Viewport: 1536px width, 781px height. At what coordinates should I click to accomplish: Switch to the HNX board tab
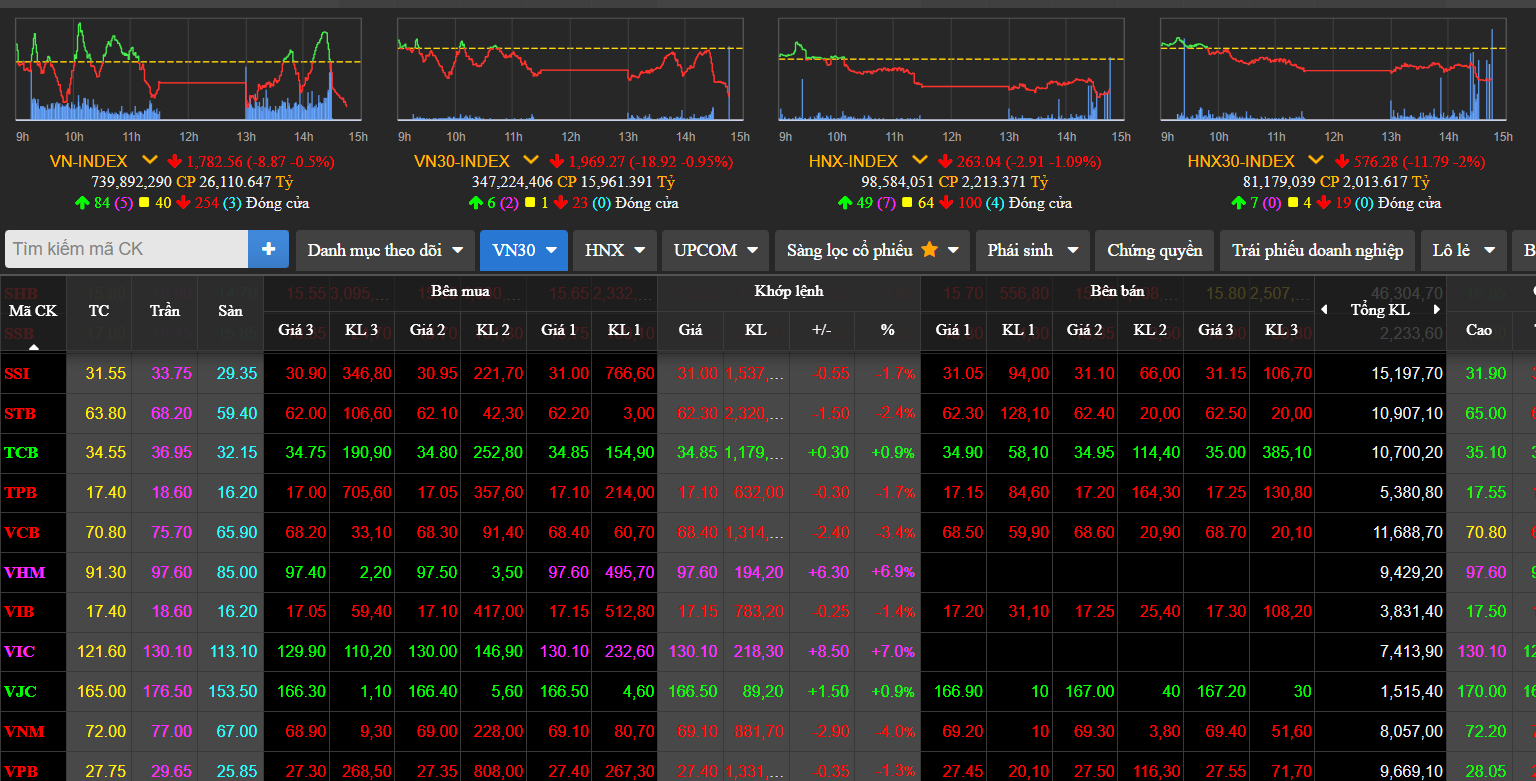point(614,250)
